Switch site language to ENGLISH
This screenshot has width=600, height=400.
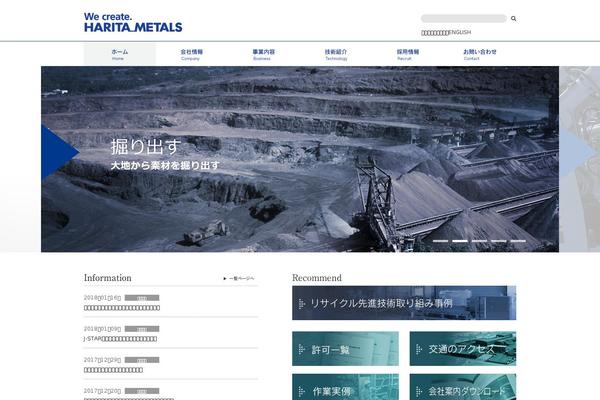click(460, 33)
